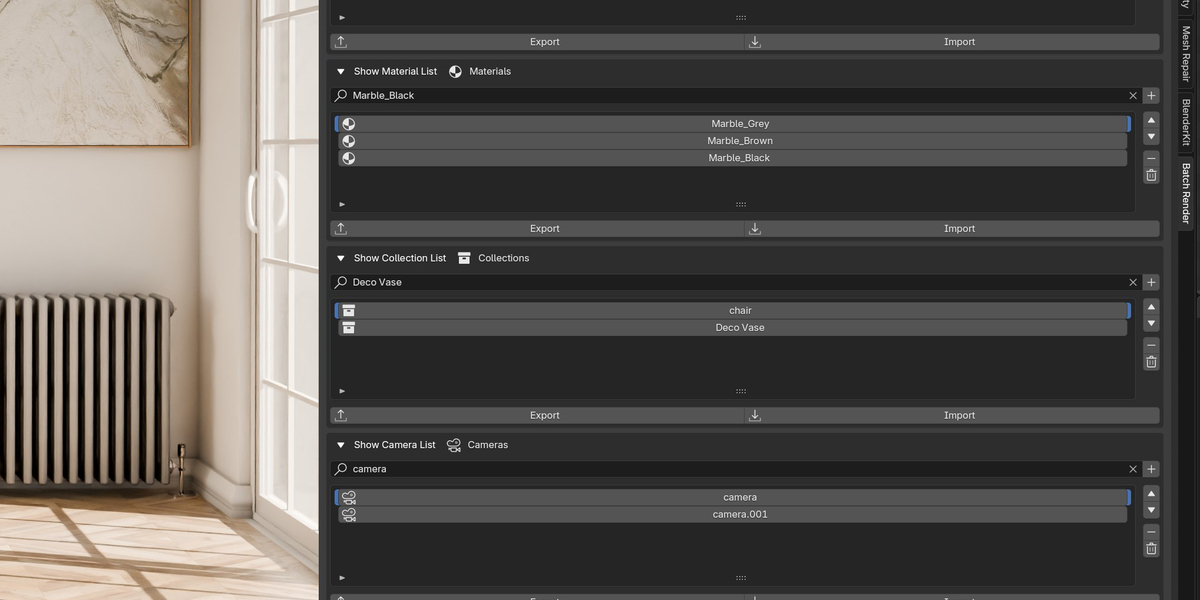The height and width of the screenshot is (600, 1200).
Task: Click Import above the Show Material List header
Action: point(953,42)
